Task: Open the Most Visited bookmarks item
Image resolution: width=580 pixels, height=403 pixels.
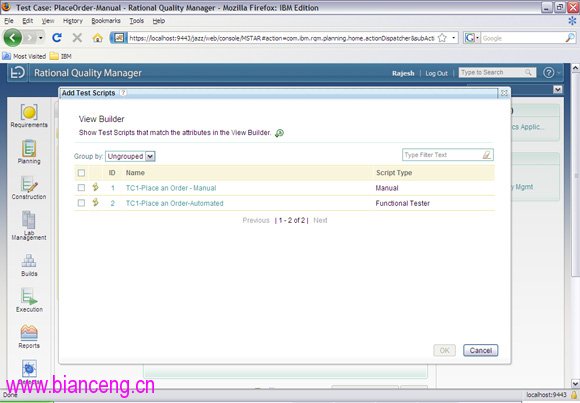Action: pyautogui.click(x=24, y=56)
